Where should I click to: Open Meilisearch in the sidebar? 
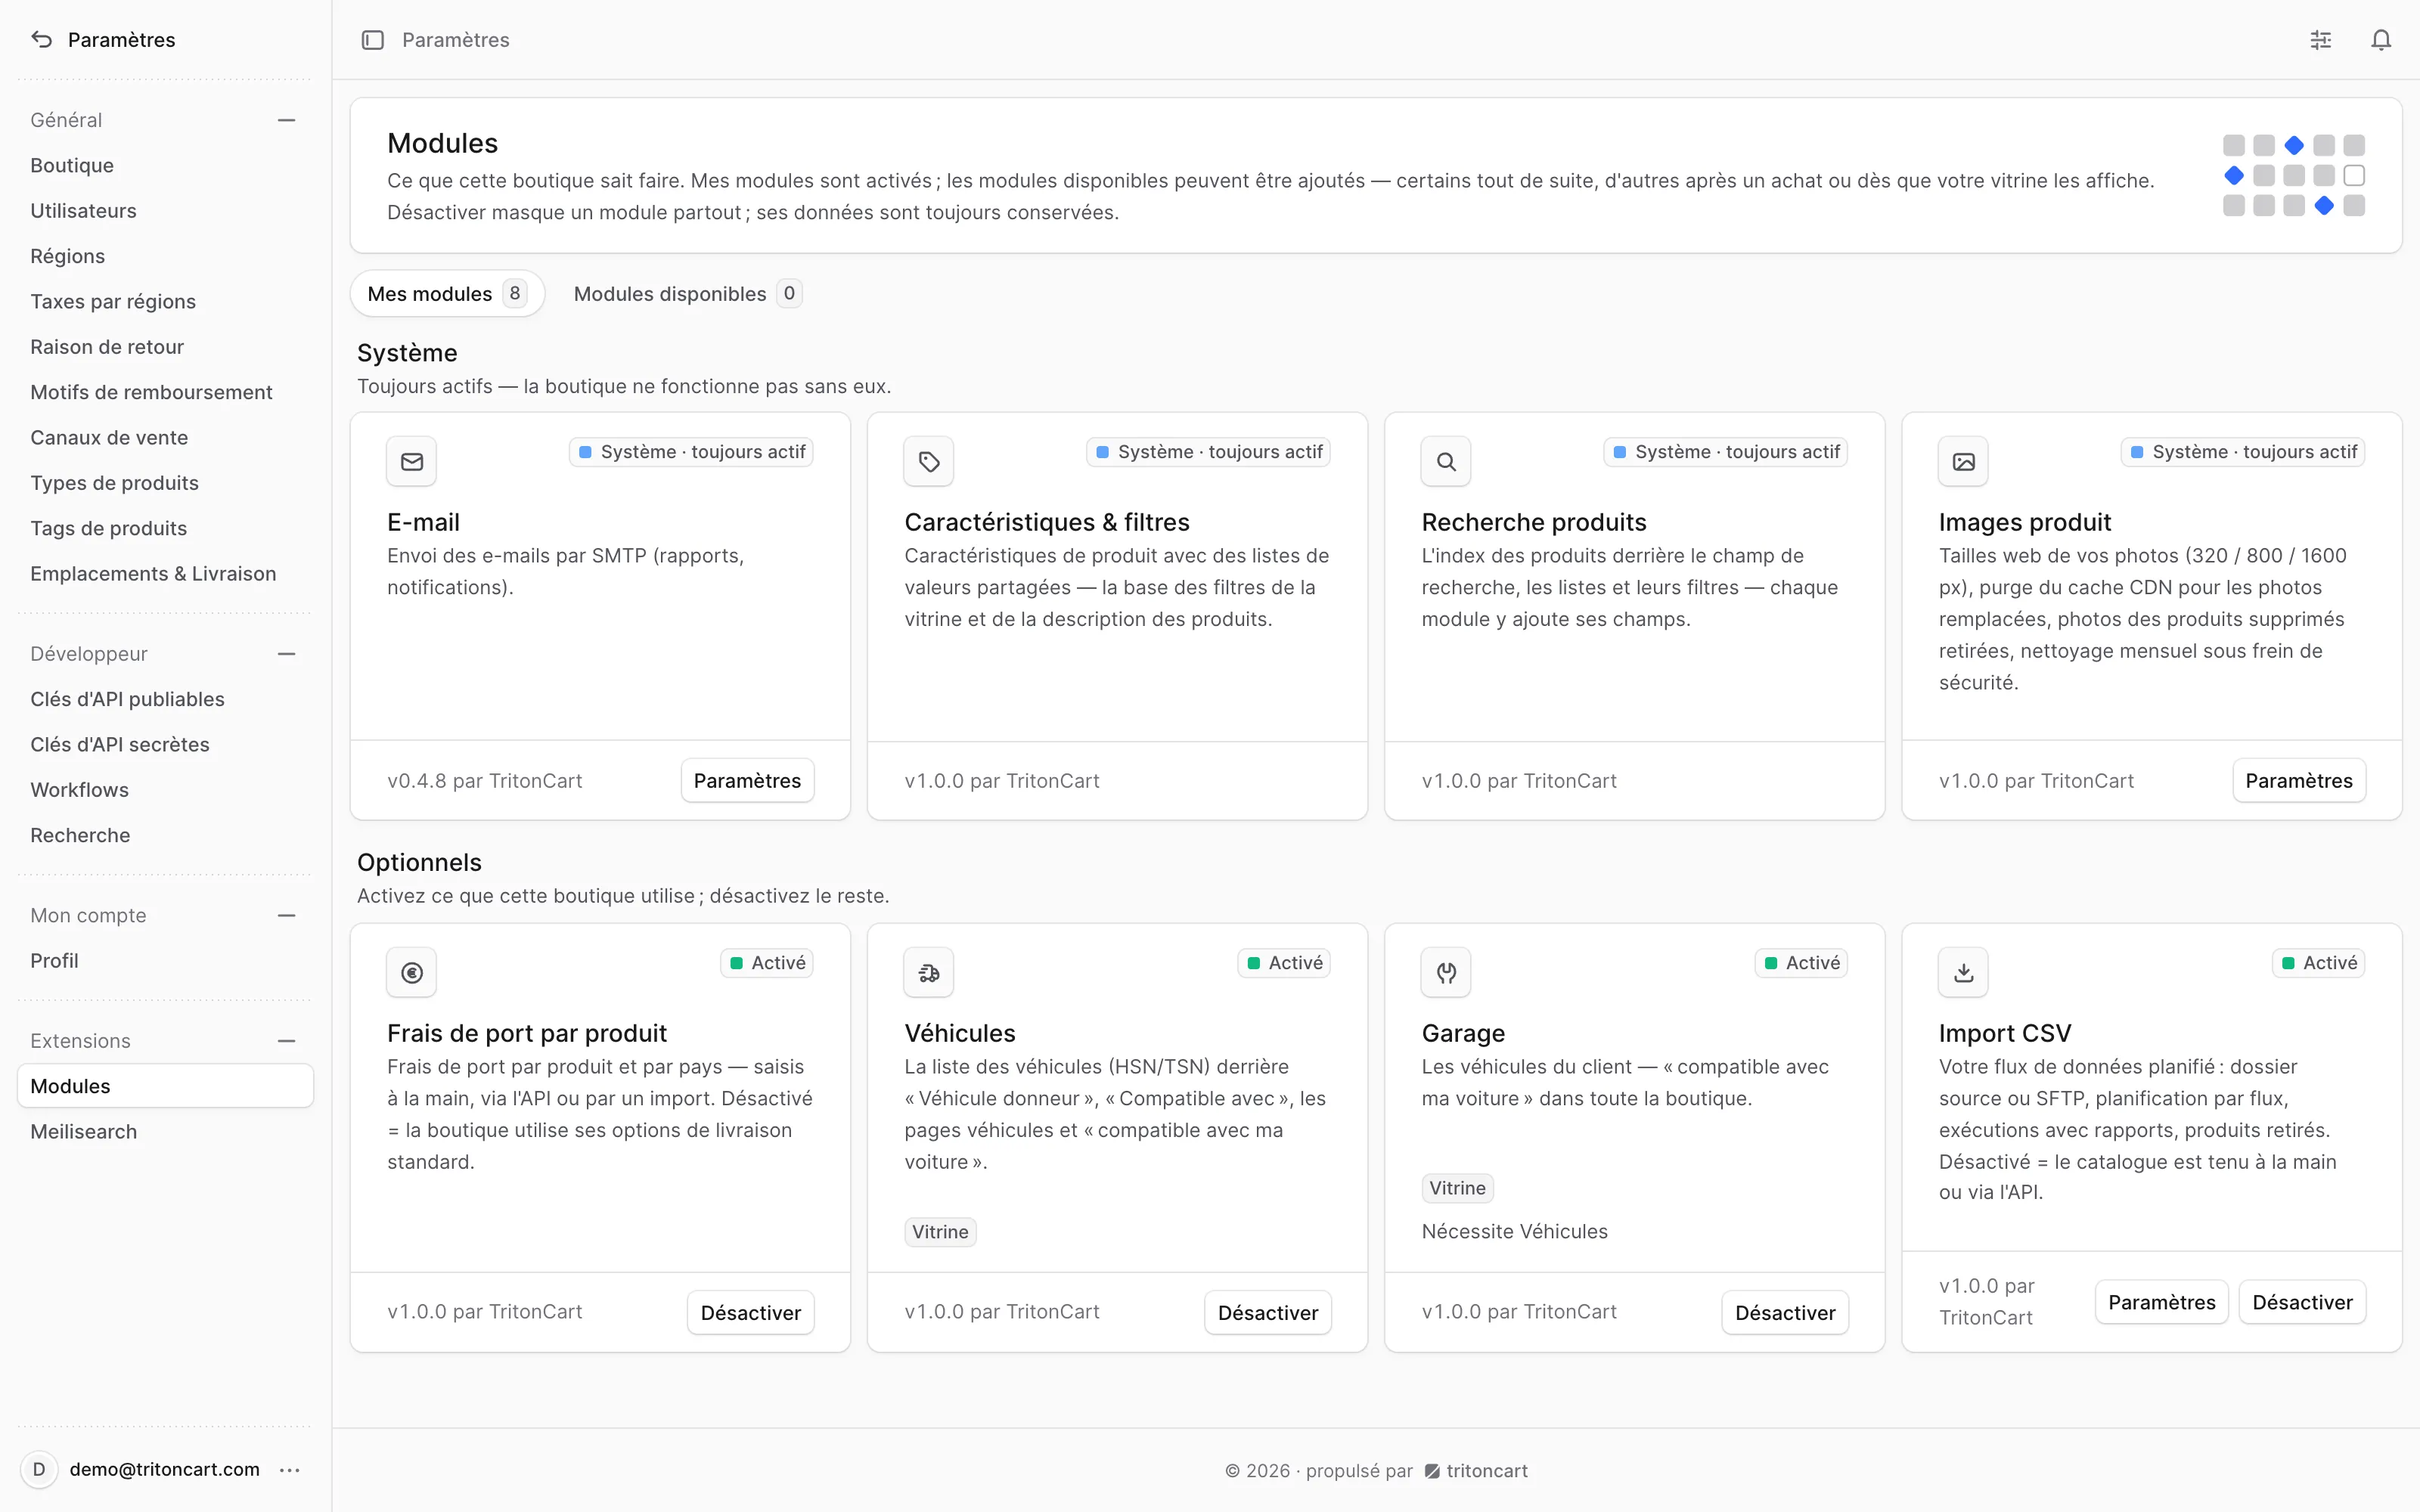165,1131
